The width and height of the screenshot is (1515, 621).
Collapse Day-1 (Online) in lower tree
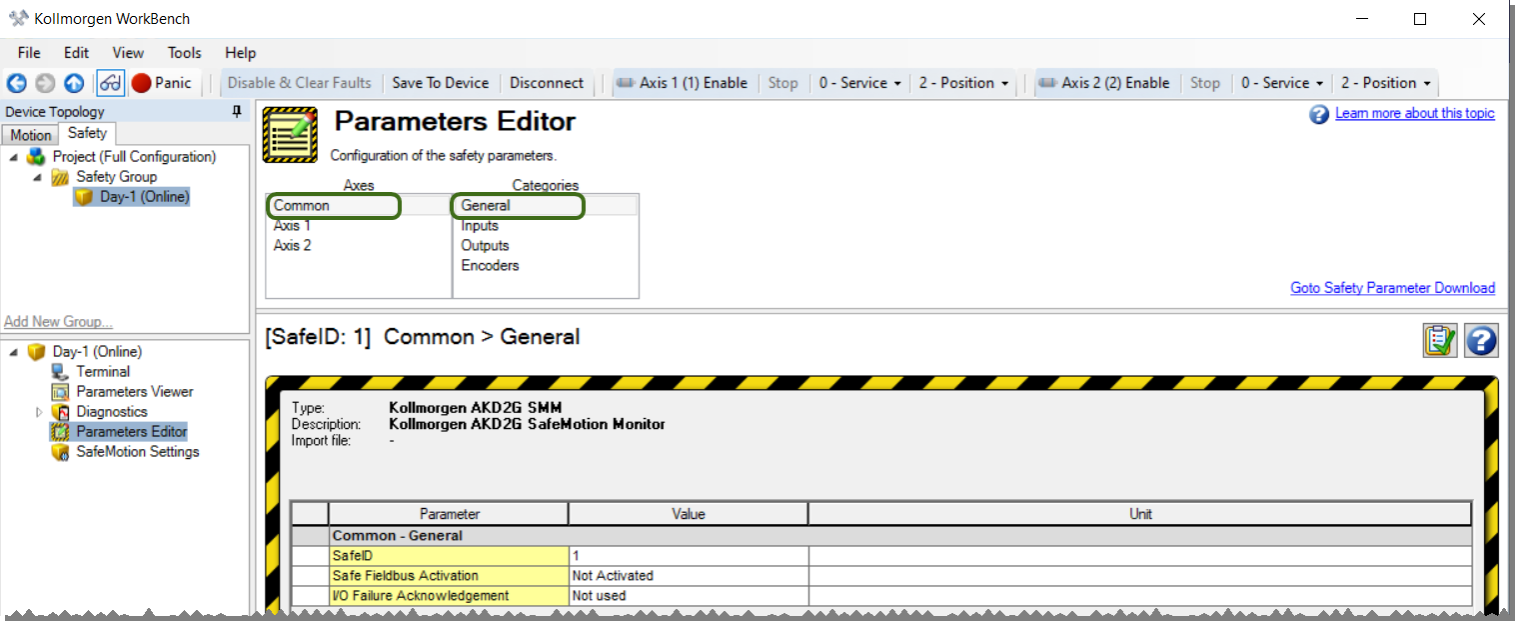click(14, 352)
